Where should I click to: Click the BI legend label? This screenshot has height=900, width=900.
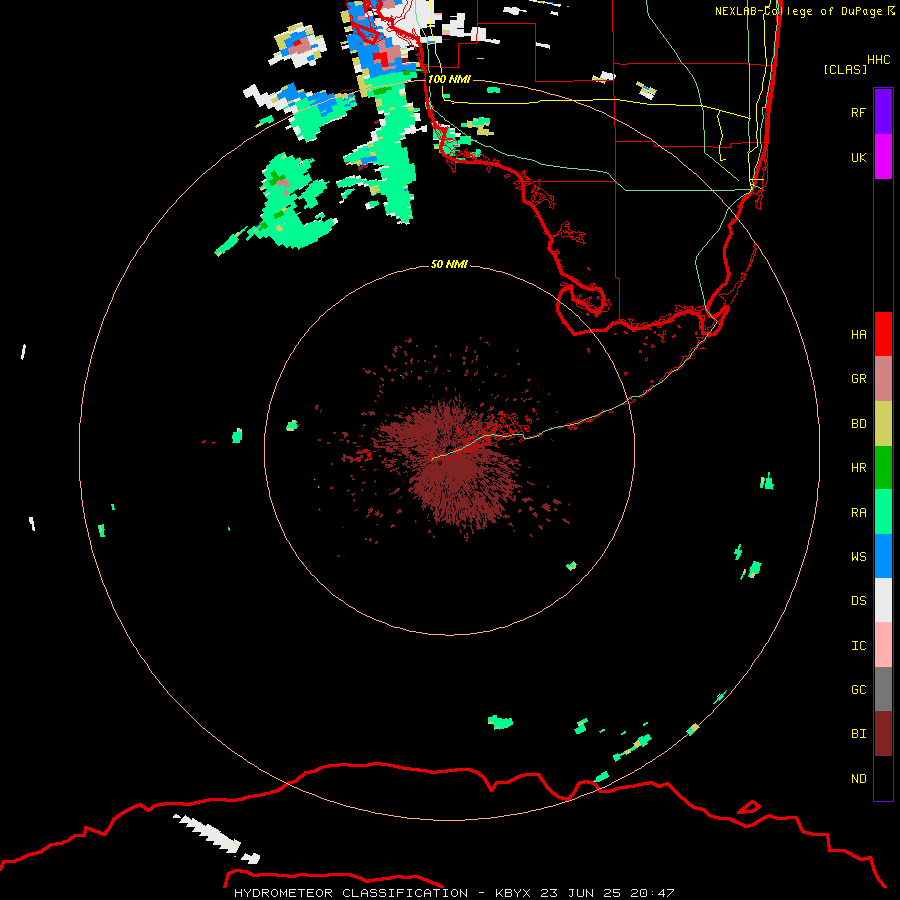pyautogui.click(x=858, y=734)
